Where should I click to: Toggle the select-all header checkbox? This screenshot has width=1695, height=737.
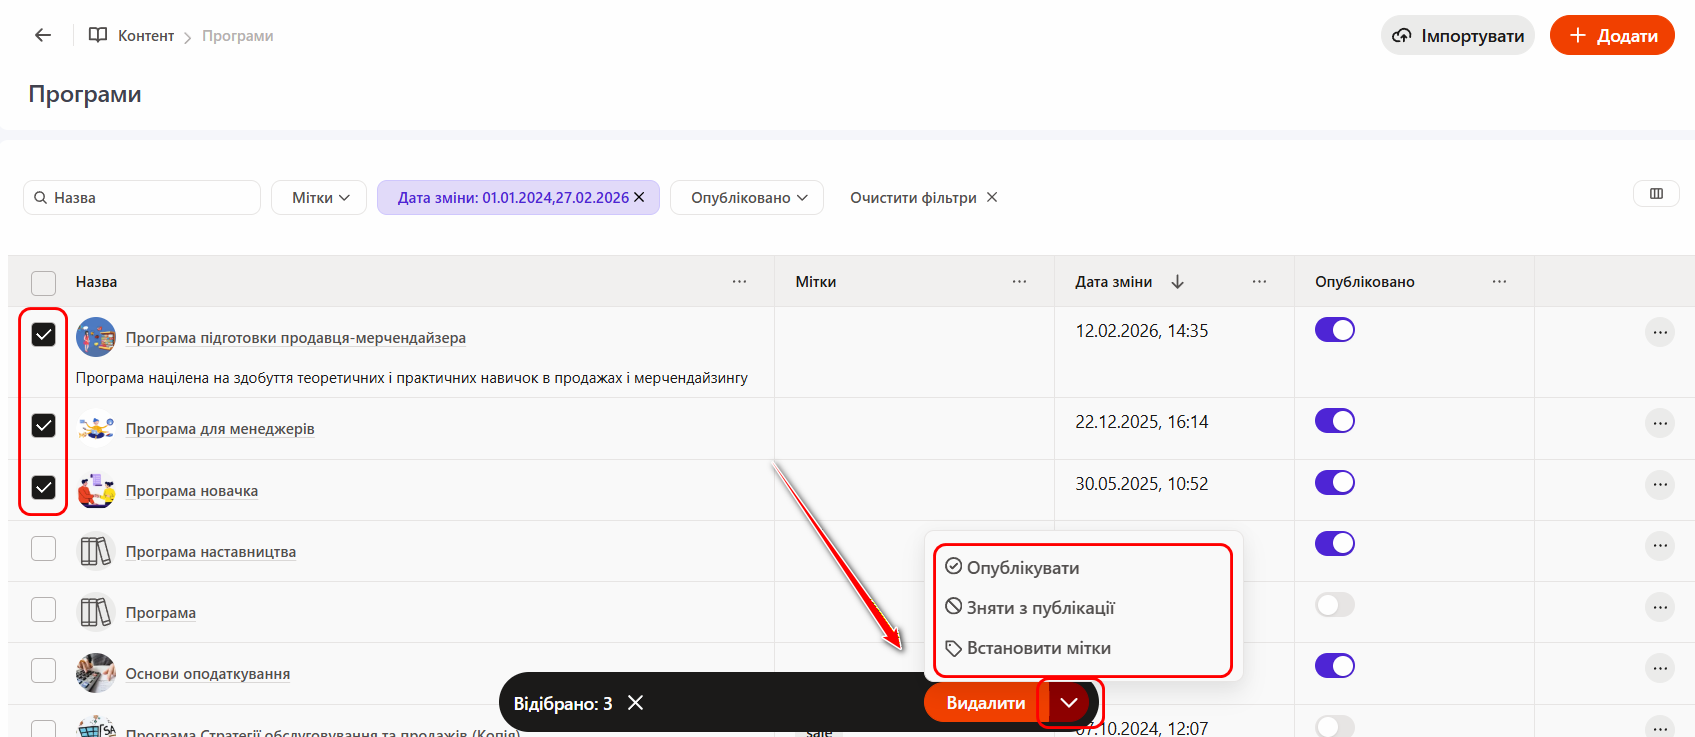[x=44, y=283]
